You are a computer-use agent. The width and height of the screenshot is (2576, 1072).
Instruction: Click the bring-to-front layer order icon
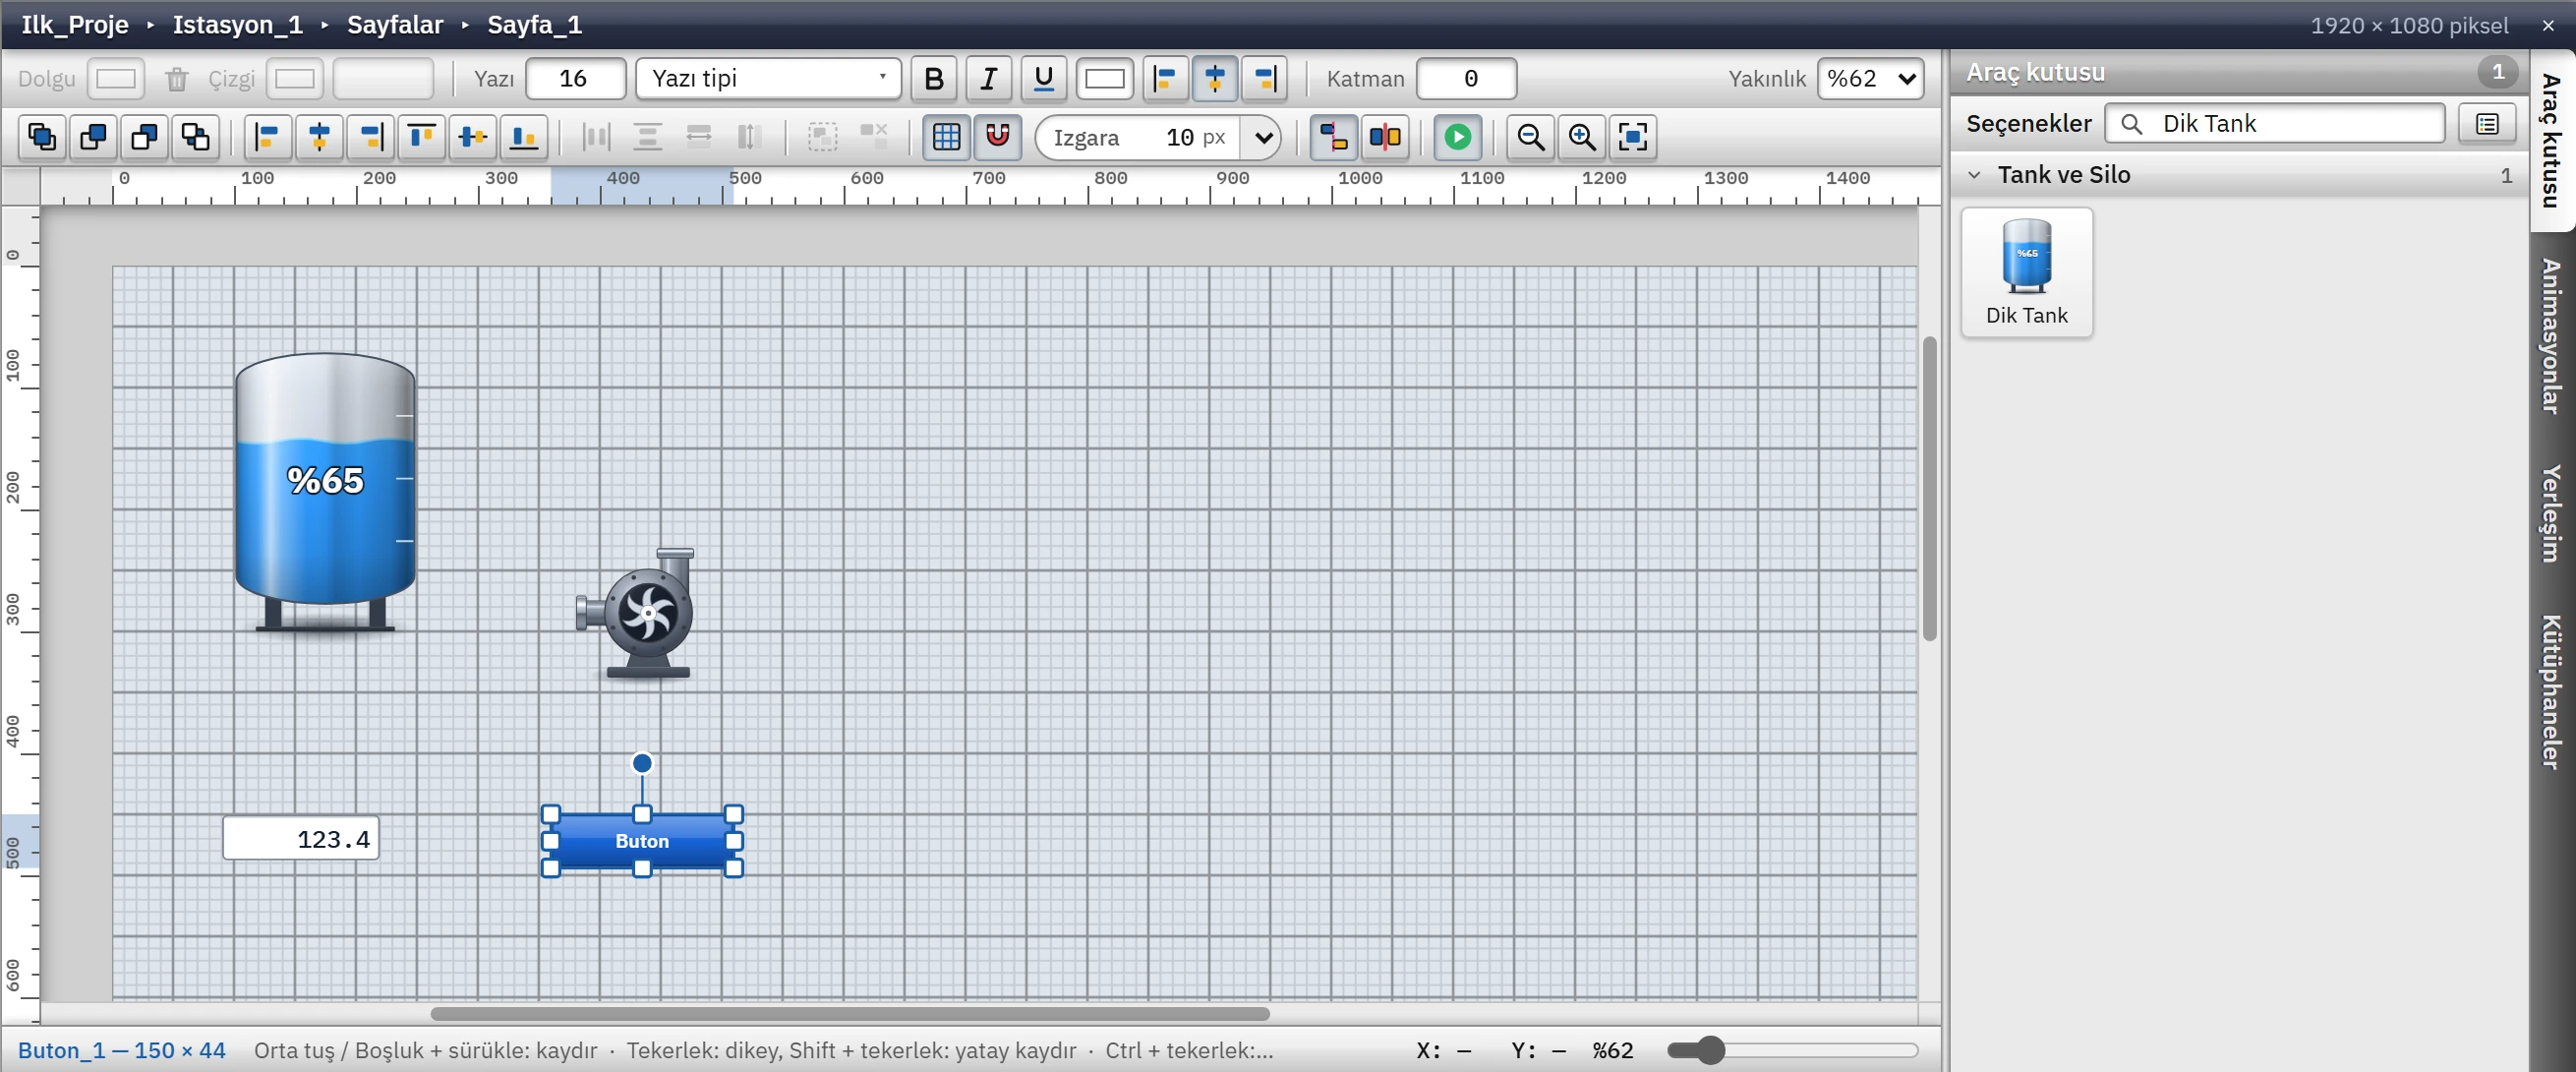pyautogui.click(x=42, y=137)
